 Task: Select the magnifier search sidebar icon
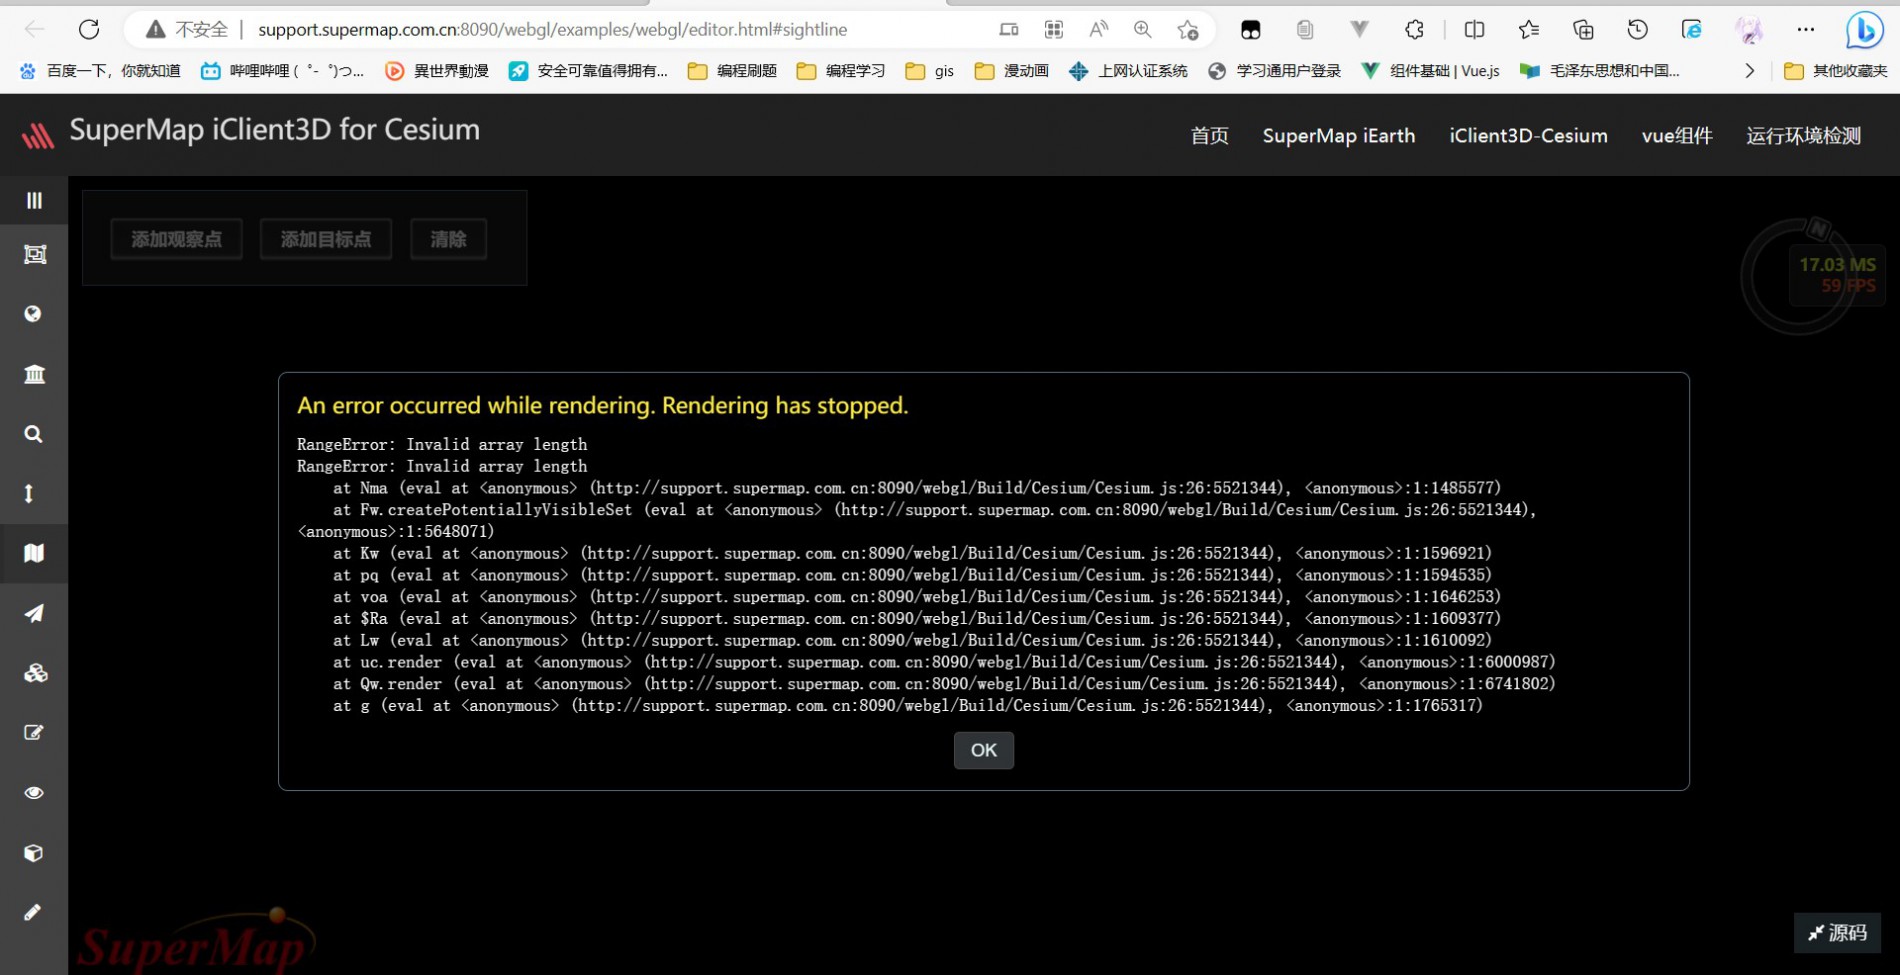(33, 434)
